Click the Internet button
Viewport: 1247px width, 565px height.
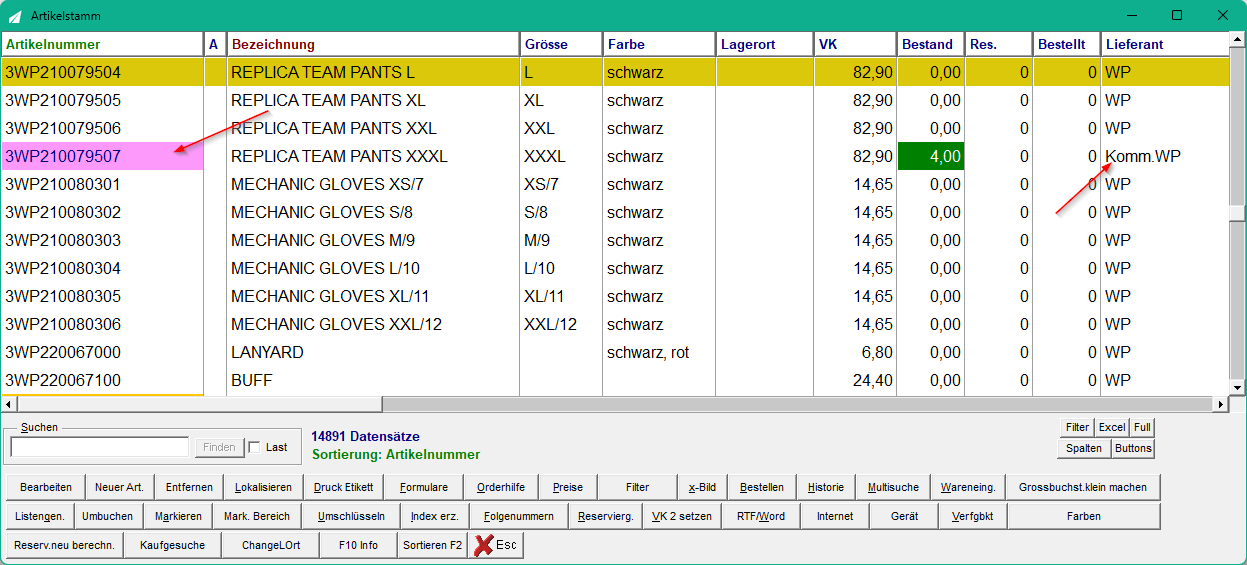[x=835, y=516]
